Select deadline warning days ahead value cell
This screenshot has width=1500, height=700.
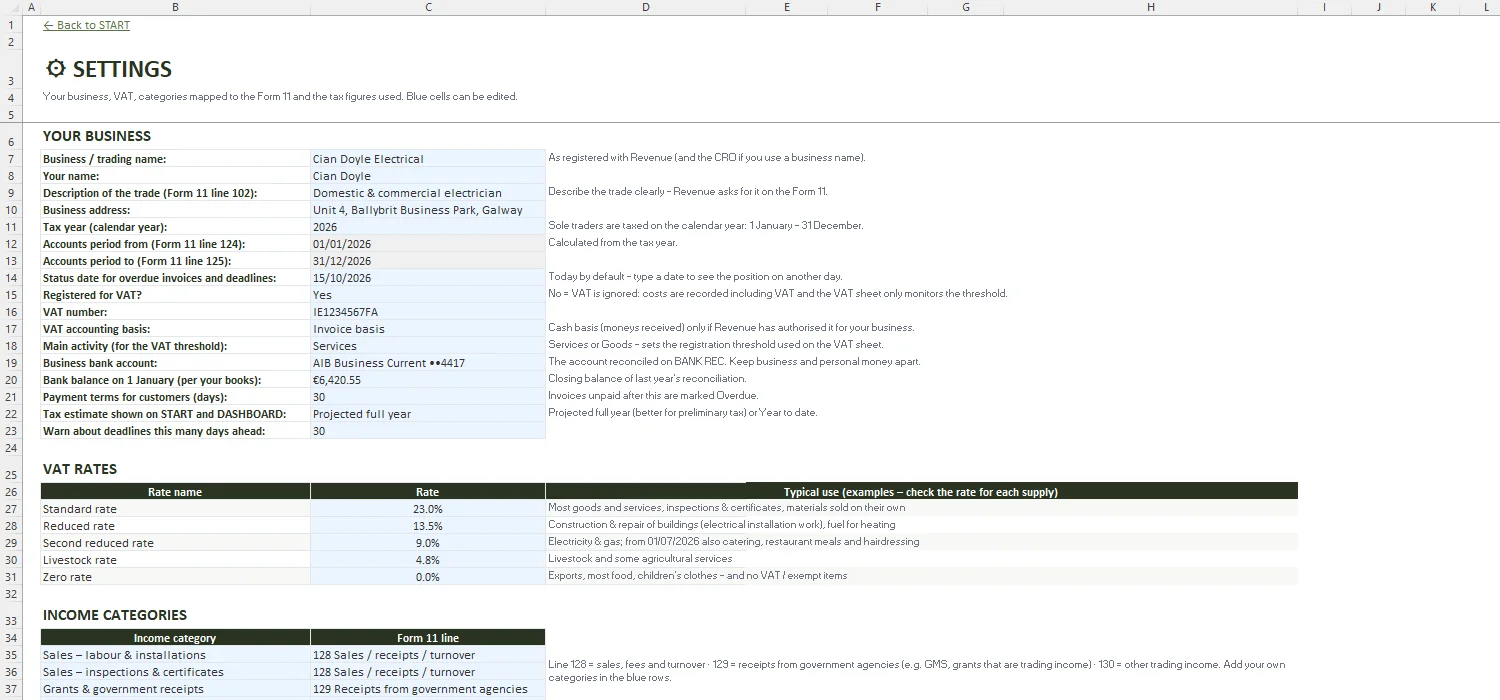pyautogui.click(x=428, y=431)
